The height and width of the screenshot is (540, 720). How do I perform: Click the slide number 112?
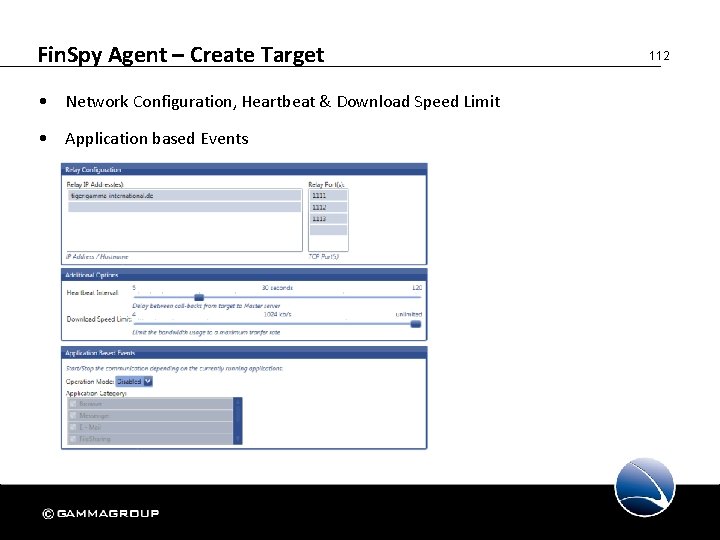pyautogui.click(x=659, y=56)
